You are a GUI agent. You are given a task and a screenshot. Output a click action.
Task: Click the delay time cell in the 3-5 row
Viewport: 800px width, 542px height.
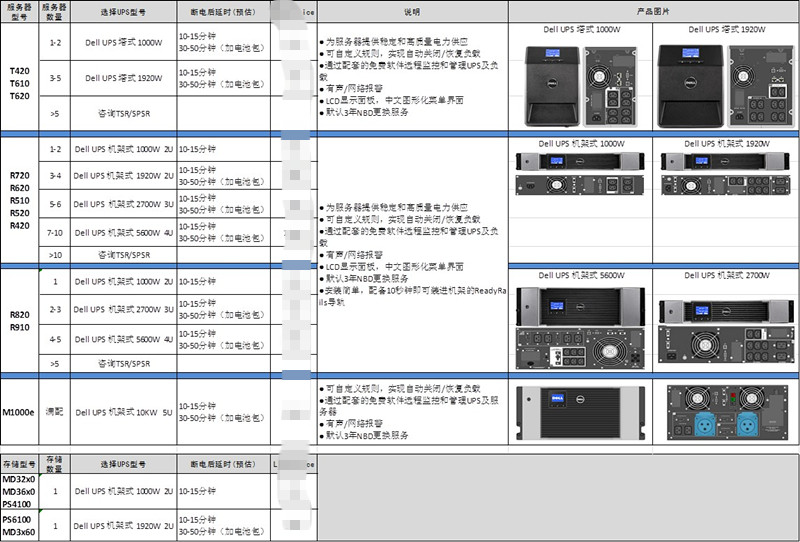(223, 78)
